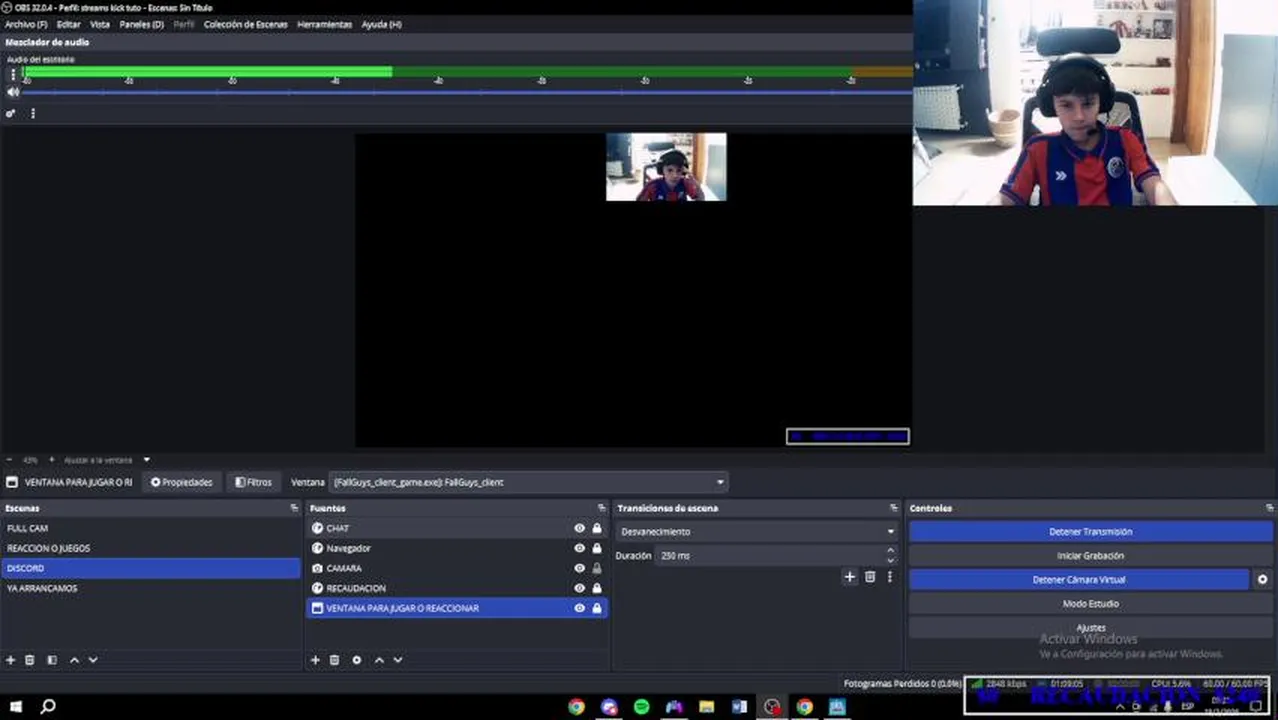Open Editar menu

69,24
